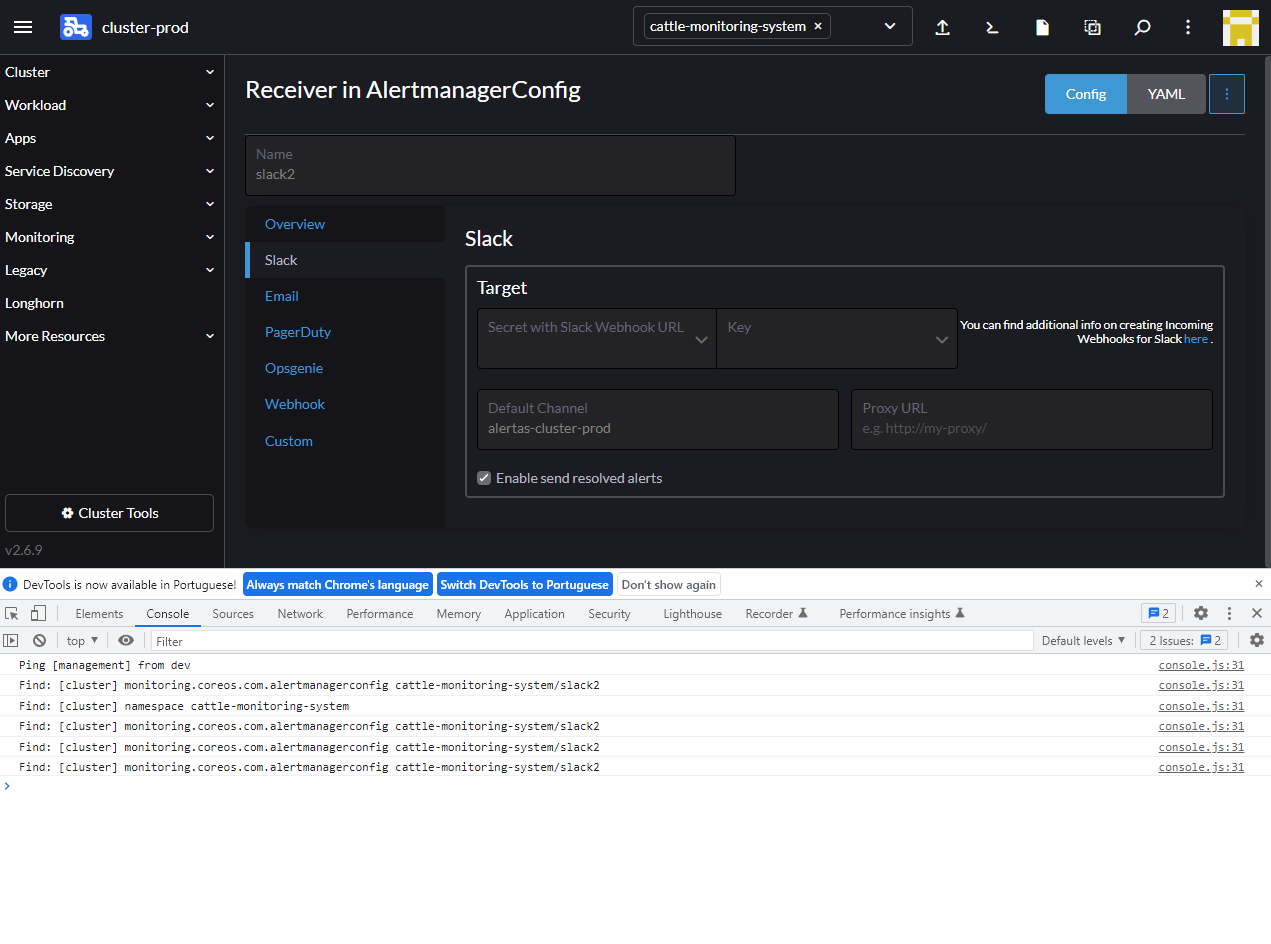Click the user avatar in the top corner
The height and width of the screenshot is (944, 1271).
1240,27
